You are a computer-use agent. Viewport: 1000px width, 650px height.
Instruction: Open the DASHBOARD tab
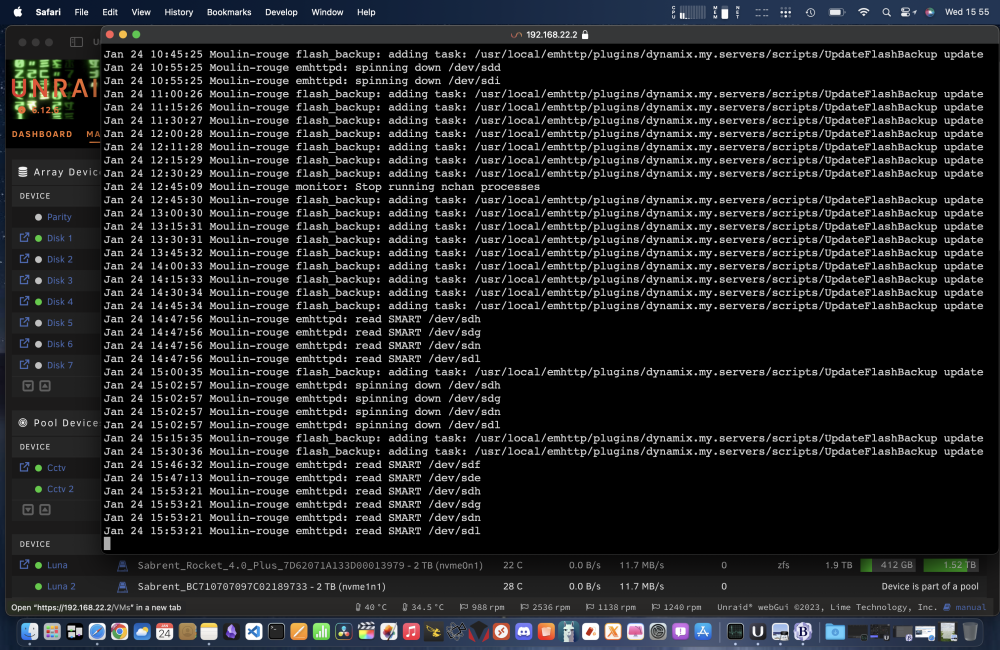42,134
